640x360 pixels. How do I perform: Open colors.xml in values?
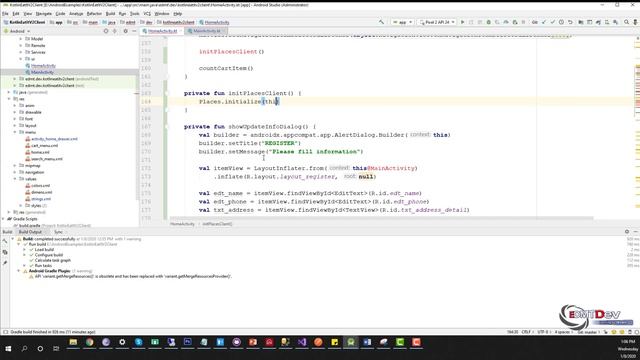[40, 185]
